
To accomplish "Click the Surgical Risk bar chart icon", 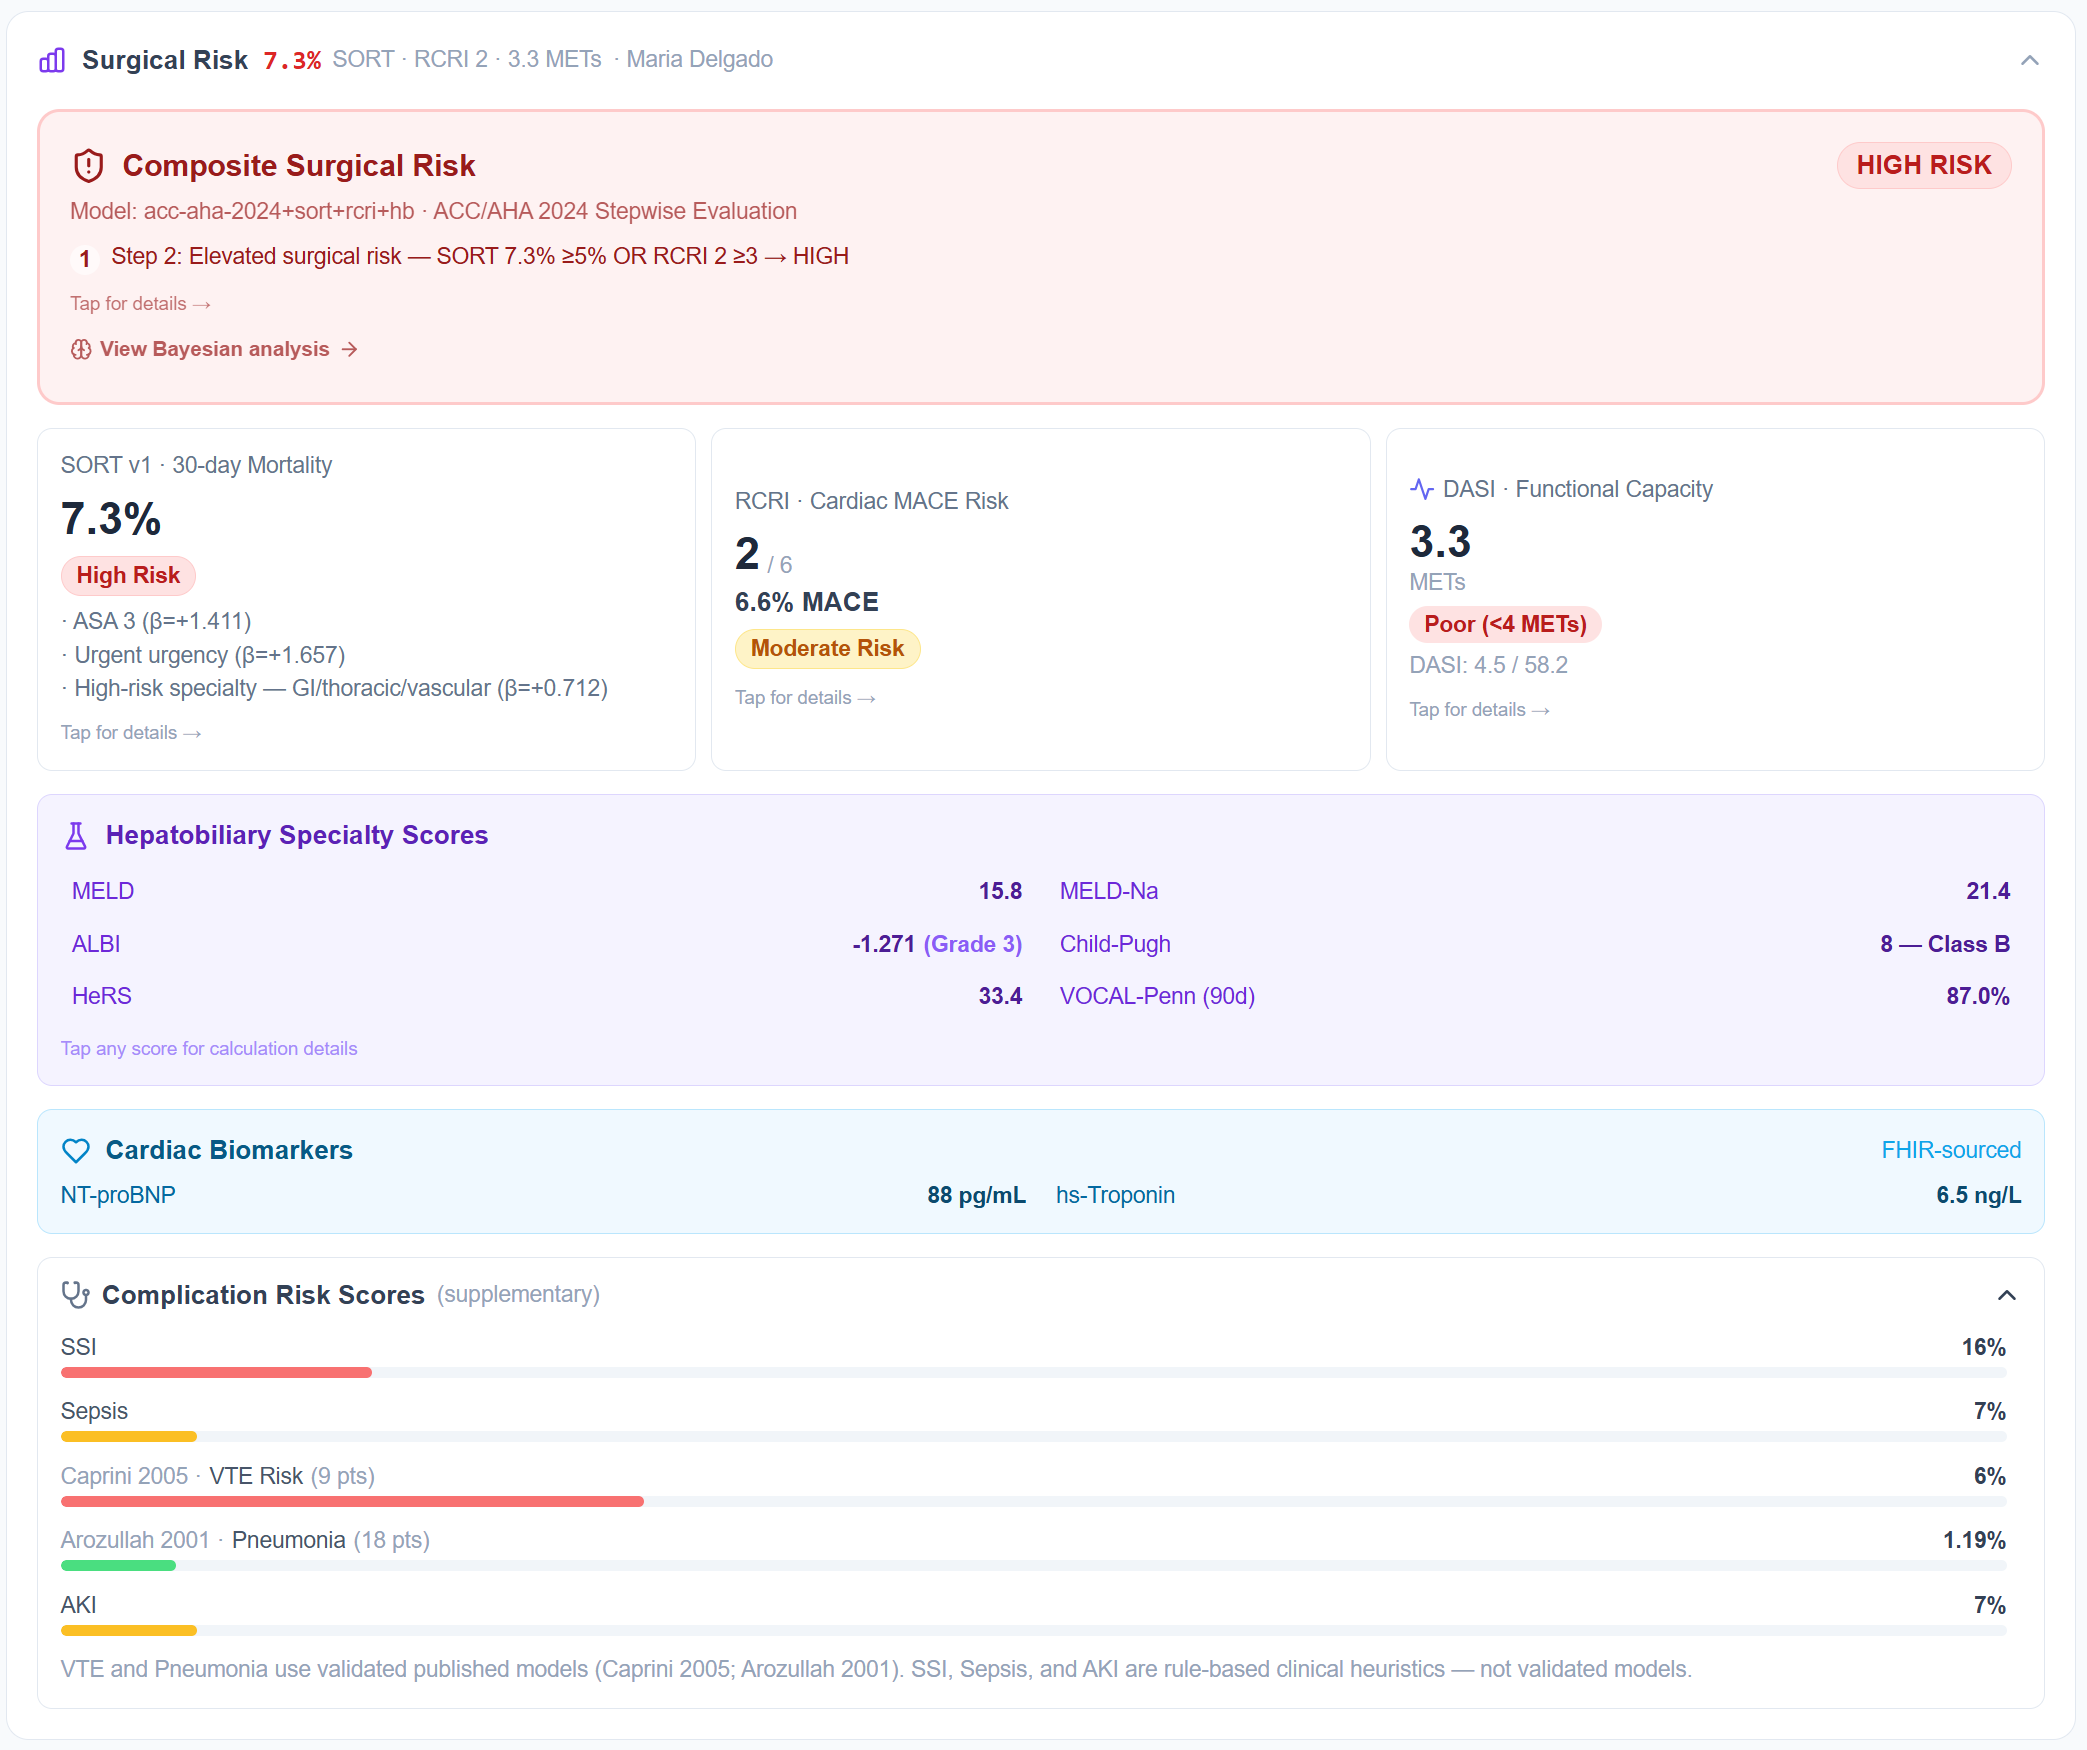I will (52, 61).
